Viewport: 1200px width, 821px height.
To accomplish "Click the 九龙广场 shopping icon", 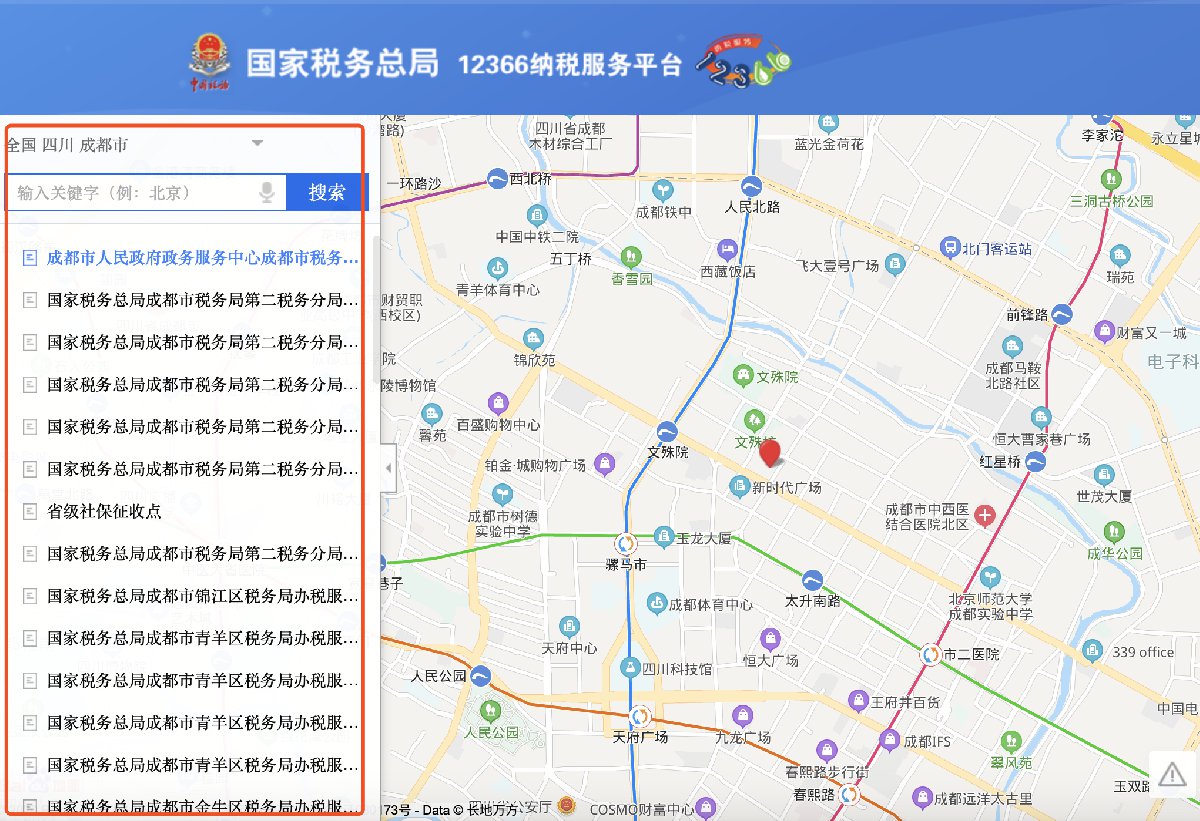I will pyautogui.click(x=741, y=715).
